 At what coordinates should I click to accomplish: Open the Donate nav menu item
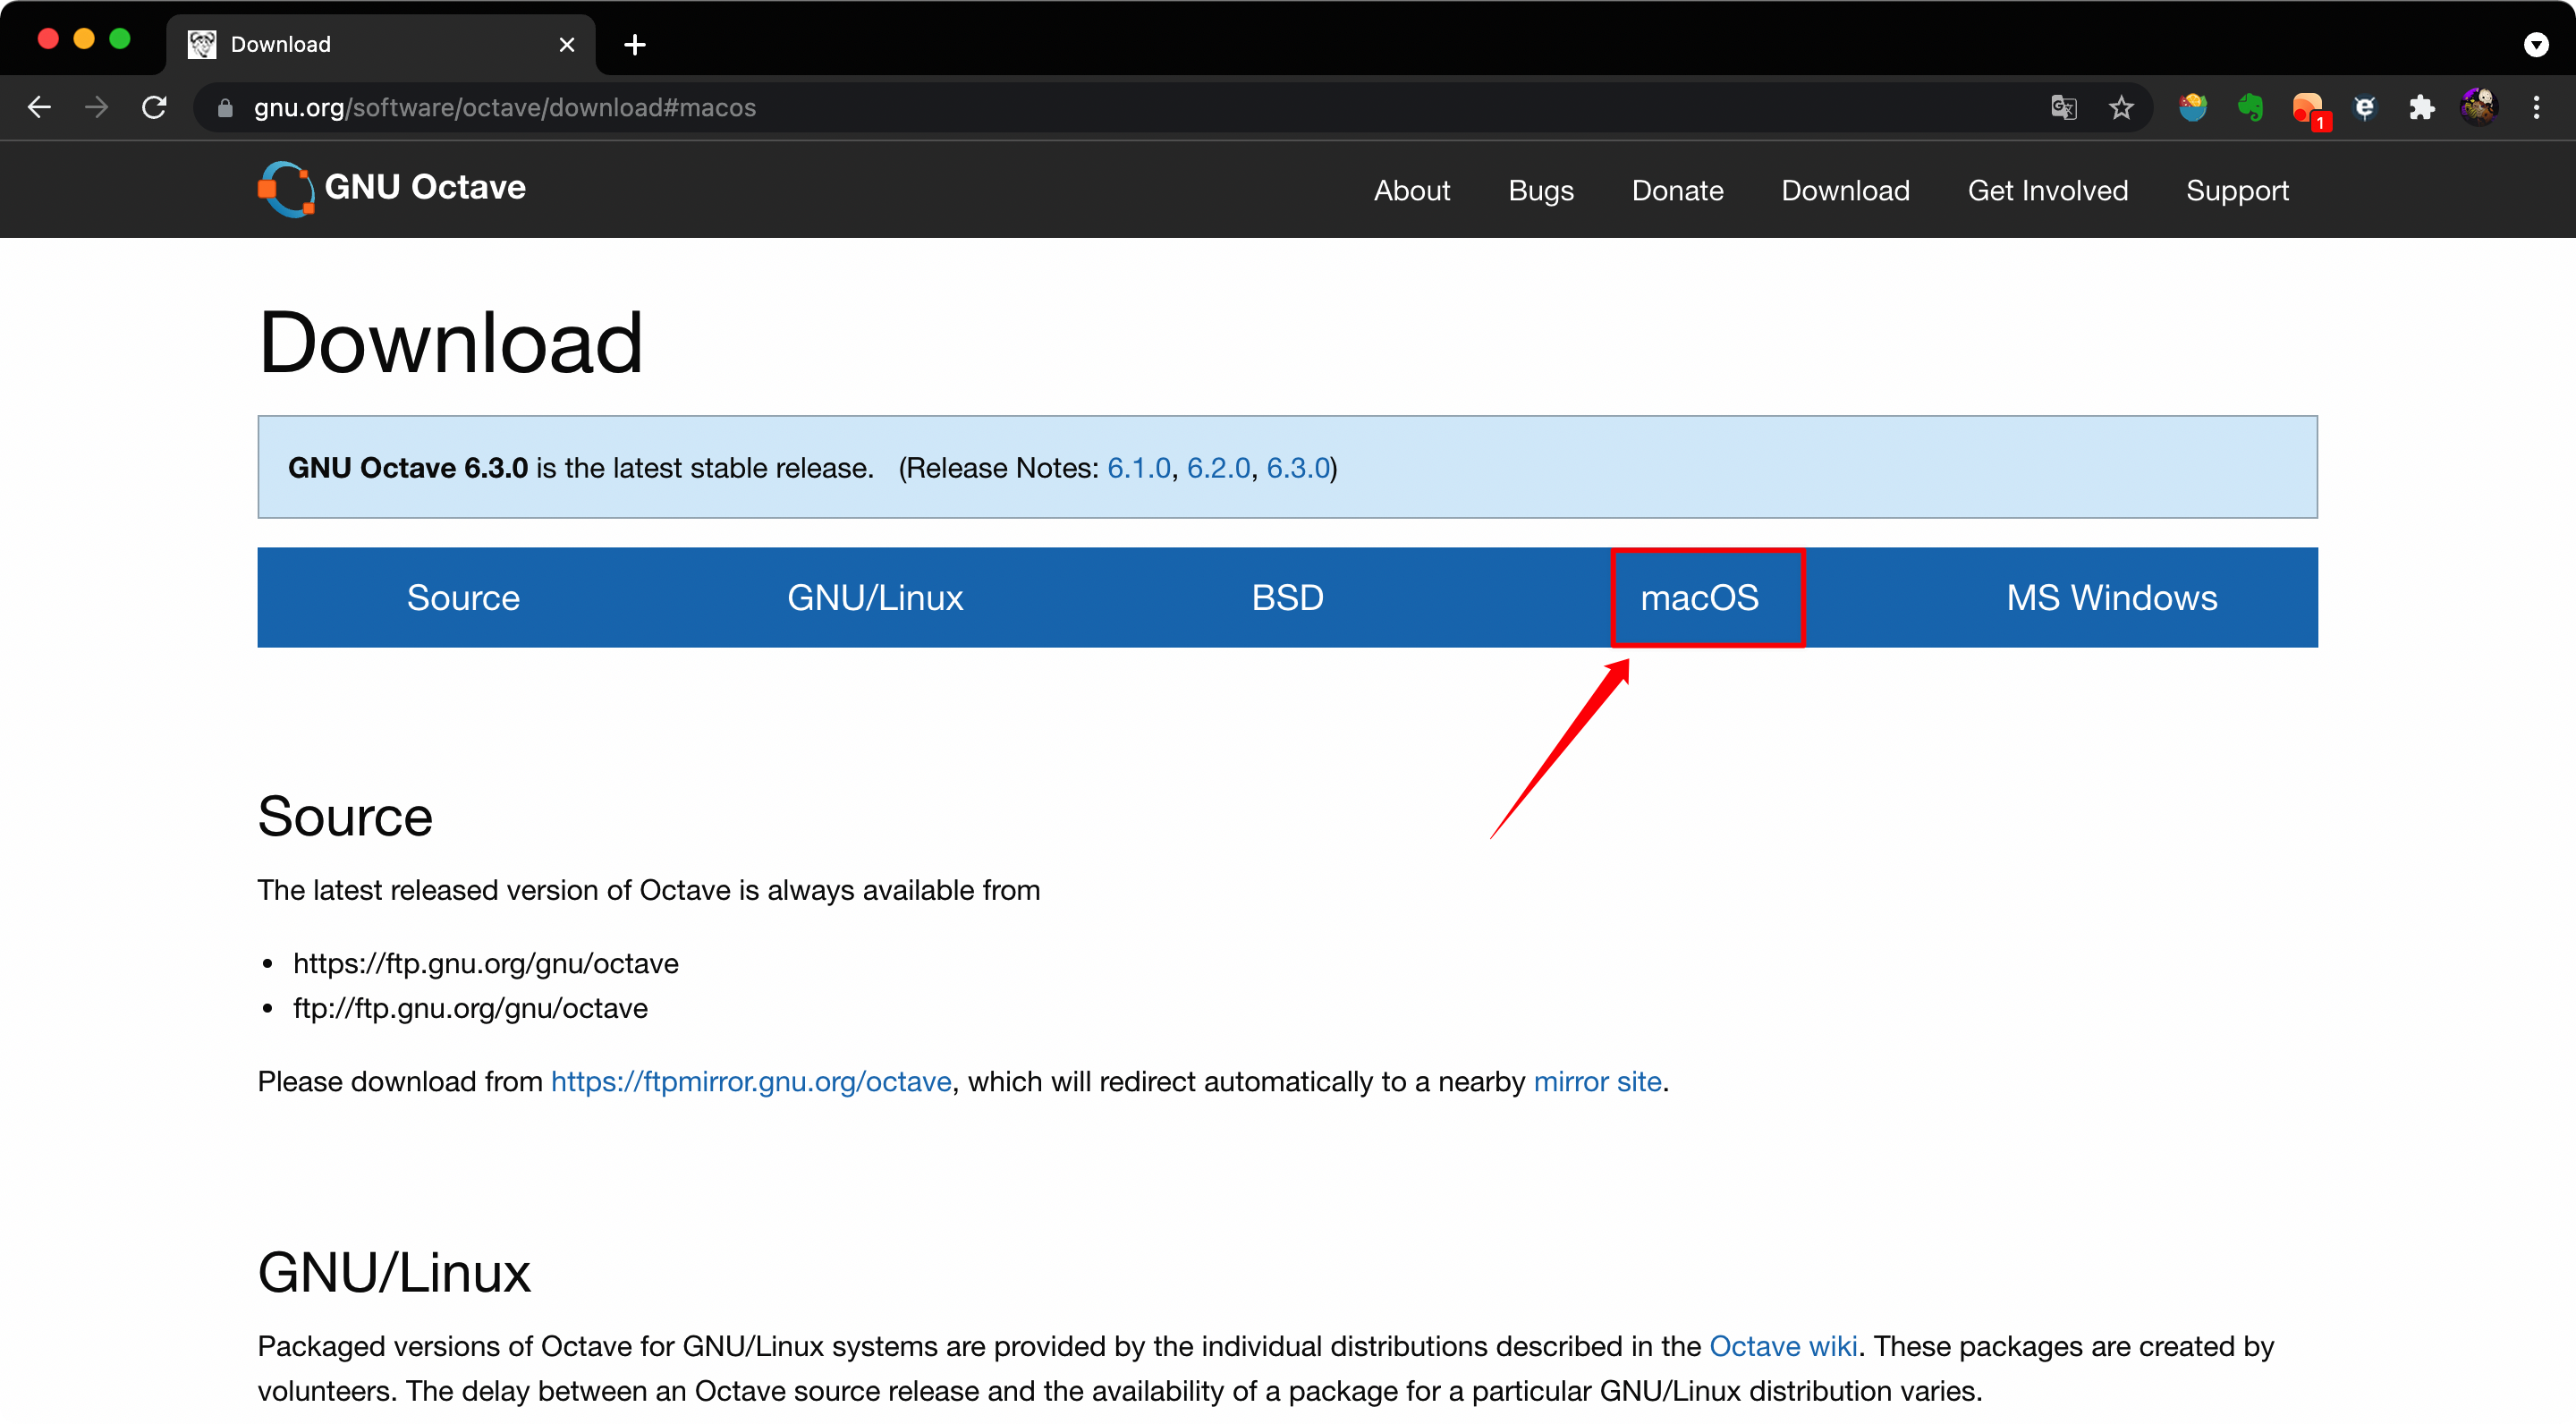point(1677,190)
